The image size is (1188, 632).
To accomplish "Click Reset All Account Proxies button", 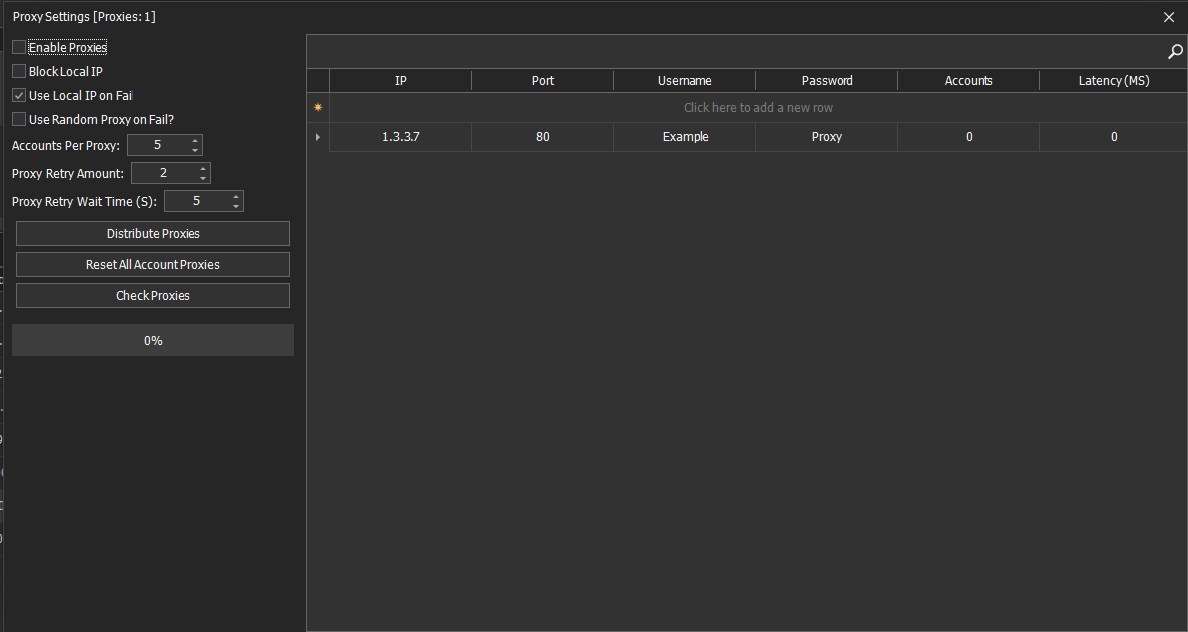I will pyautogui.click(x=153, y=265).
